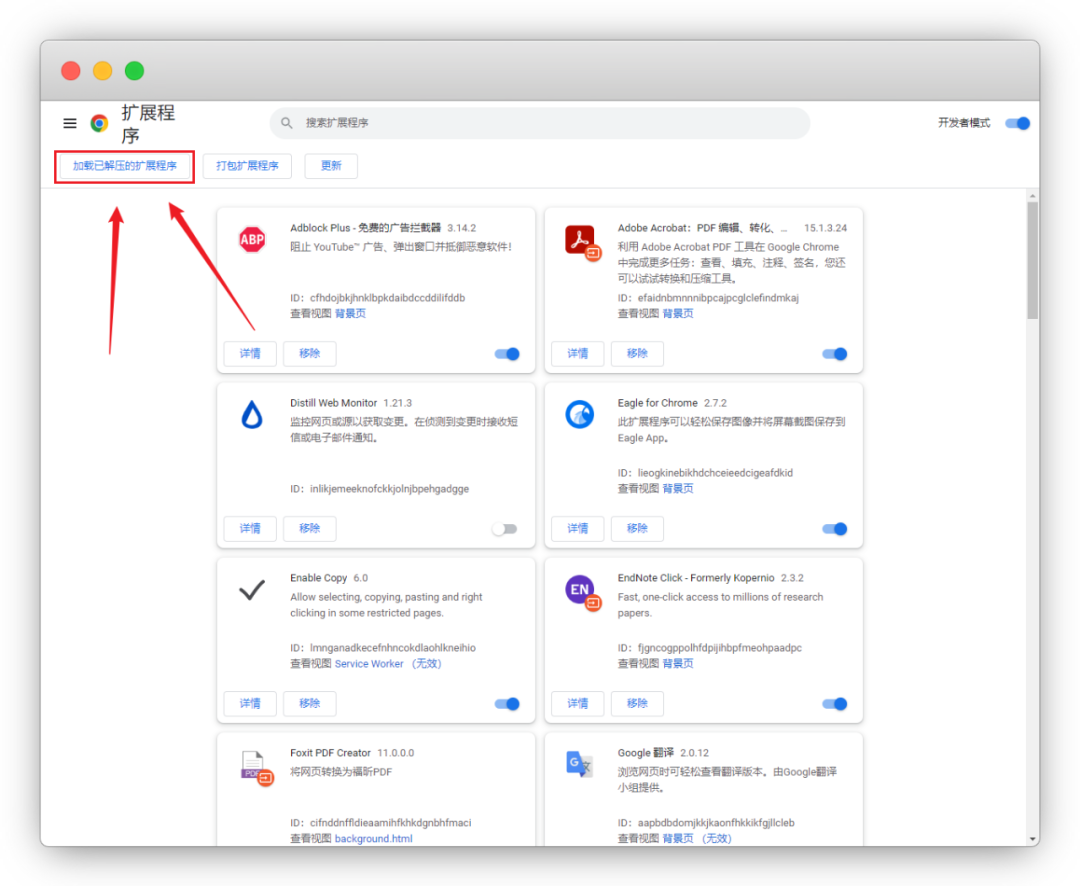The width and height of the screenshot is (1080, 886).
Task: Click 移除 for Eagle for Chrome
Action: (637, 528)
